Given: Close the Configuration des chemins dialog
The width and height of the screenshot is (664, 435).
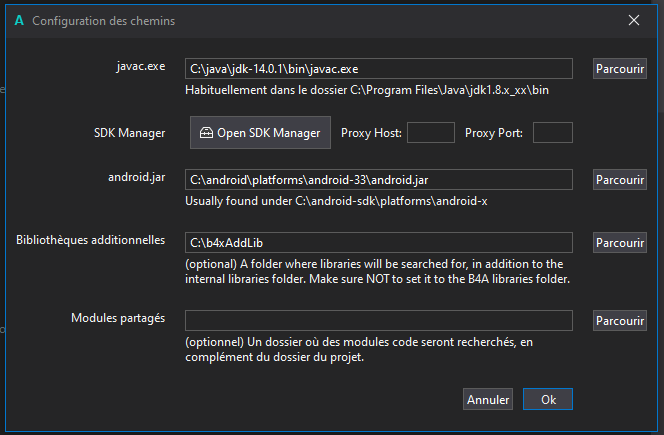Looking at the screenshot, I should 633,20.
